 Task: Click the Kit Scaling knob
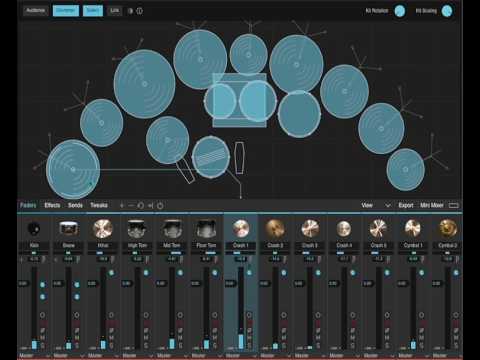click(x=447, y=11)
